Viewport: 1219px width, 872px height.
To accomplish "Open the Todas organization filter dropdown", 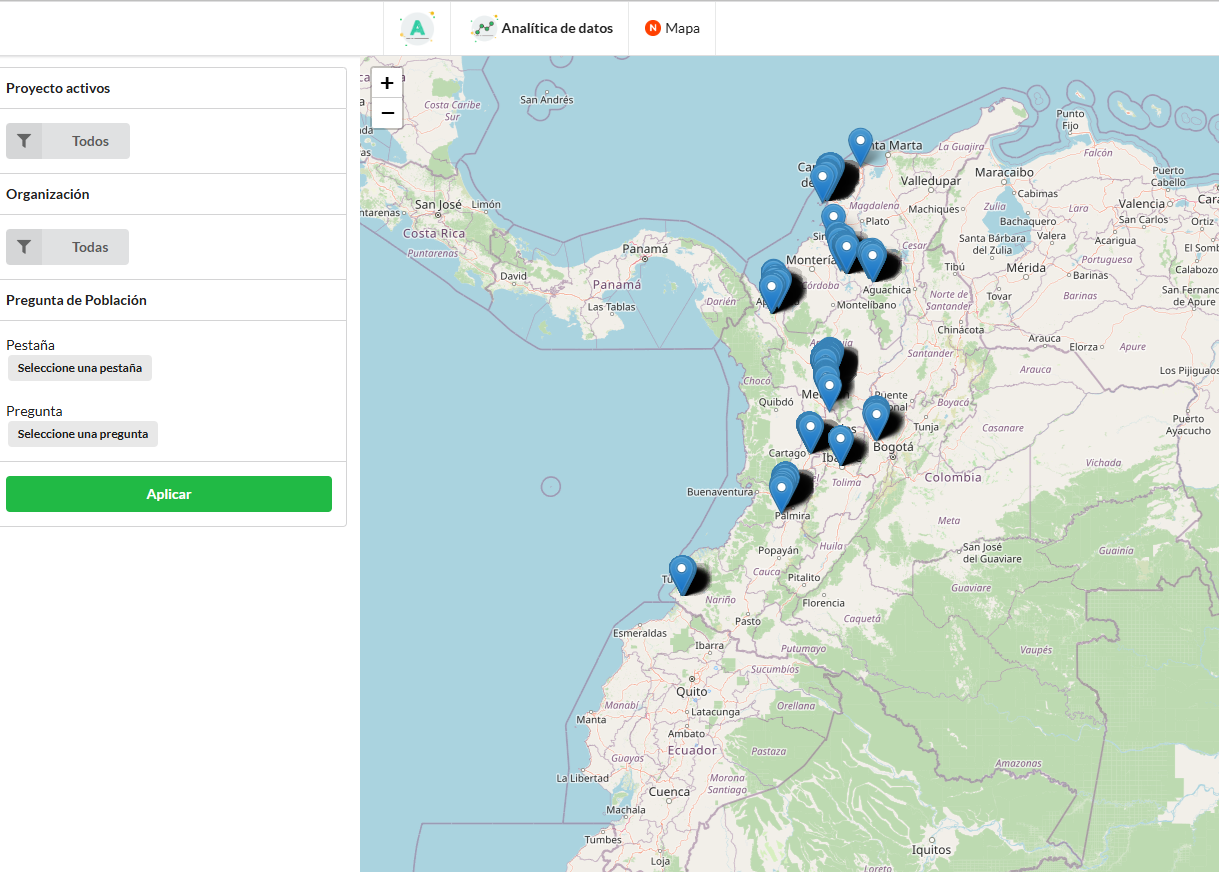I will [x=90, y=247].
